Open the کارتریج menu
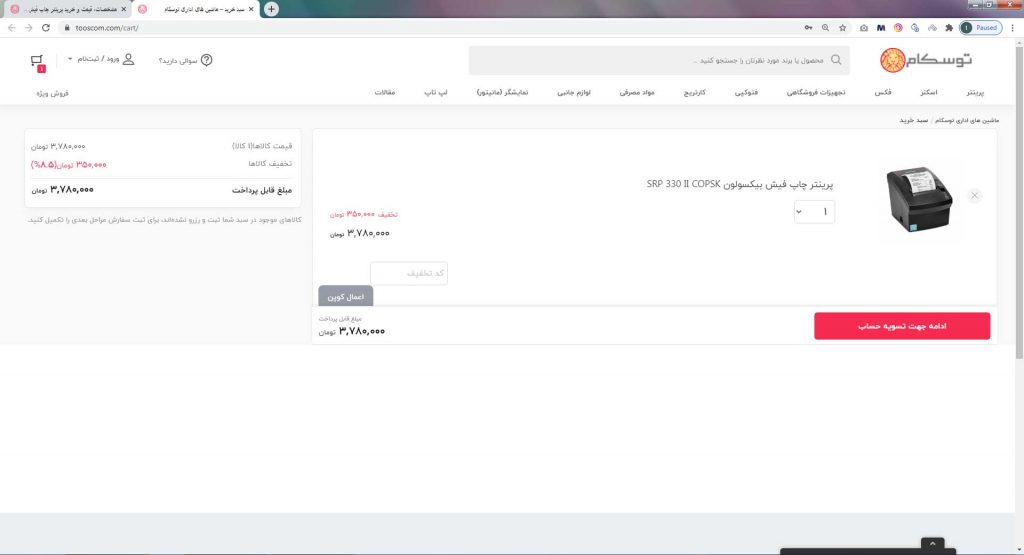The height and width of the screenshot is (555, 1024). point(694,93)
